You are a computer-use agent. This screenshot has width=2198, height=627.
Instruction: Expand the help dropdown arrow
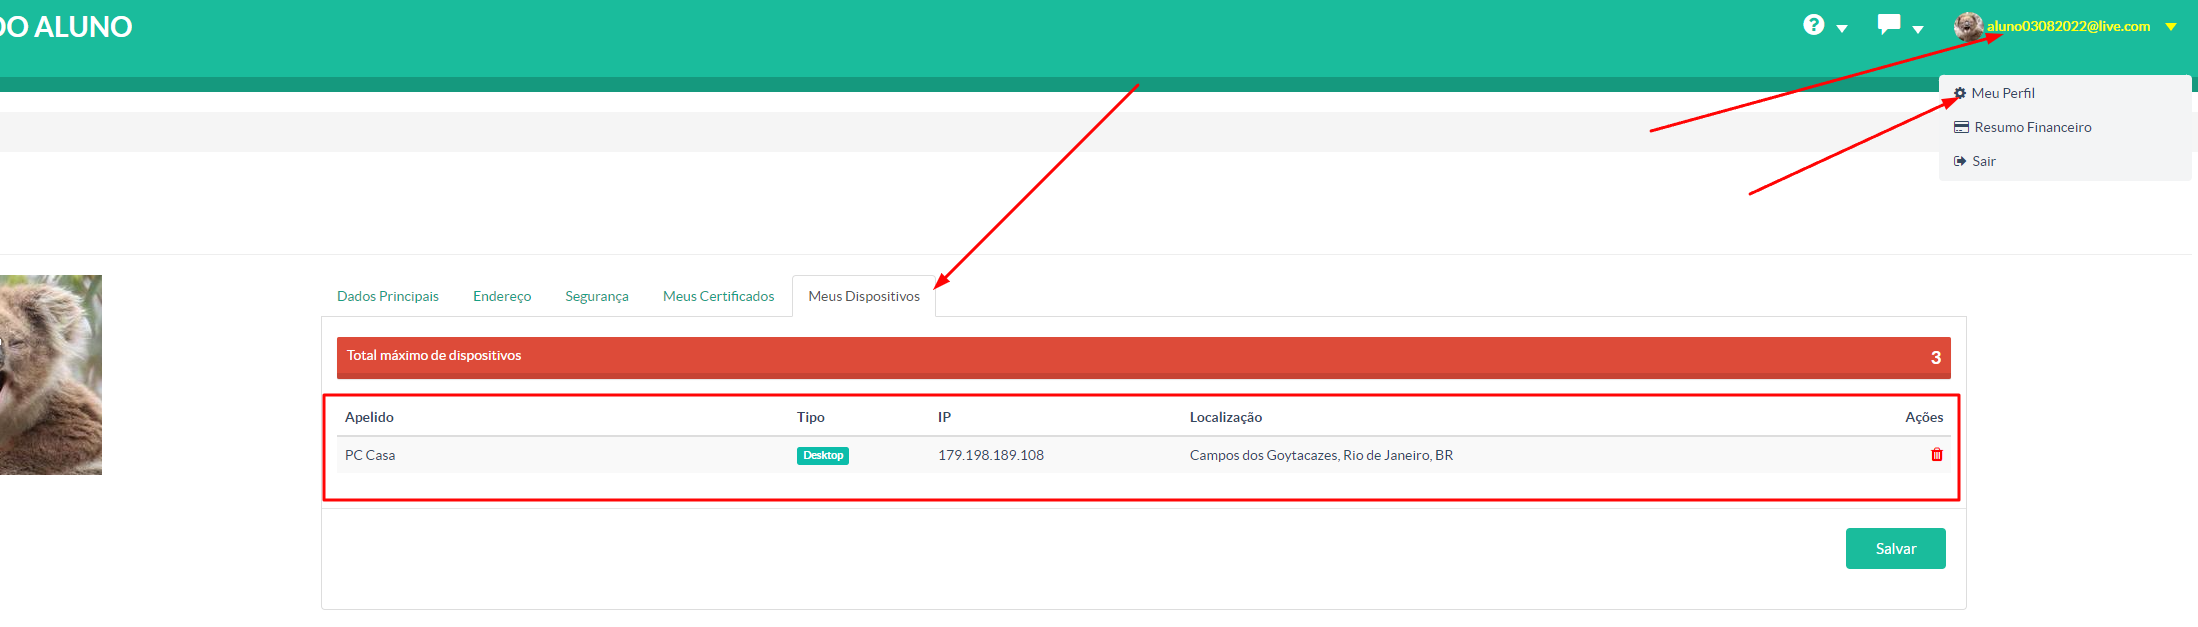pos(1842,29)
